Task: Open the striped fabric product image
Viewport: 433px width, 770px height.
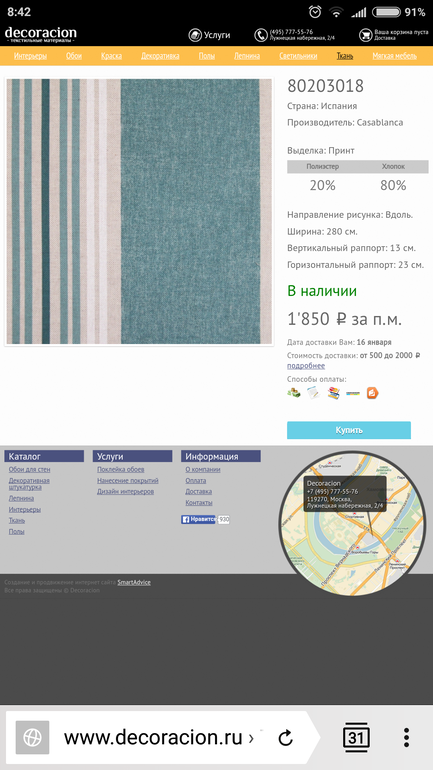Action: pos(139,212)
